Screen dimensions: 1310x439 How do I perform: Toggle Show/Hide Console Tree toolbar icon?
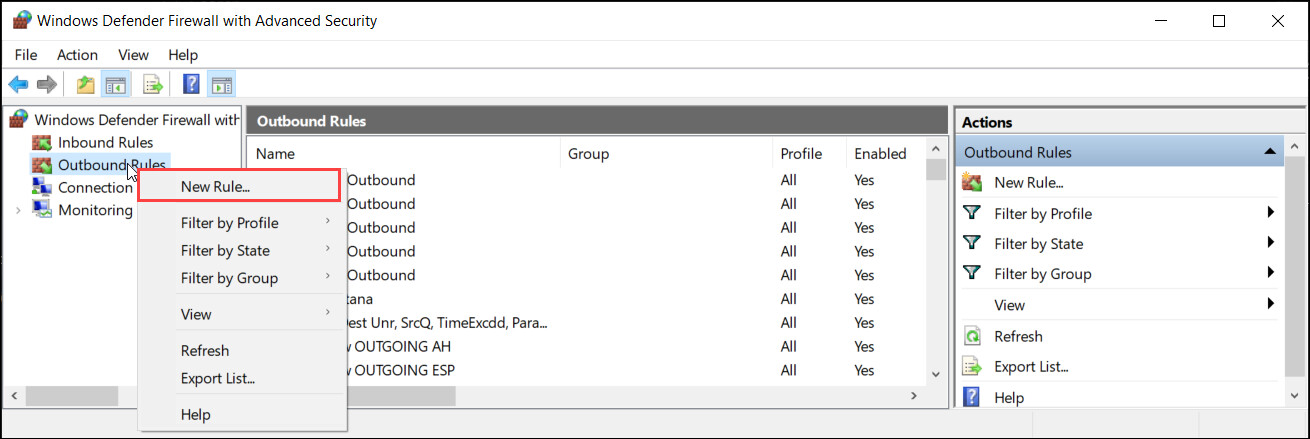click(x=116, y=85)
